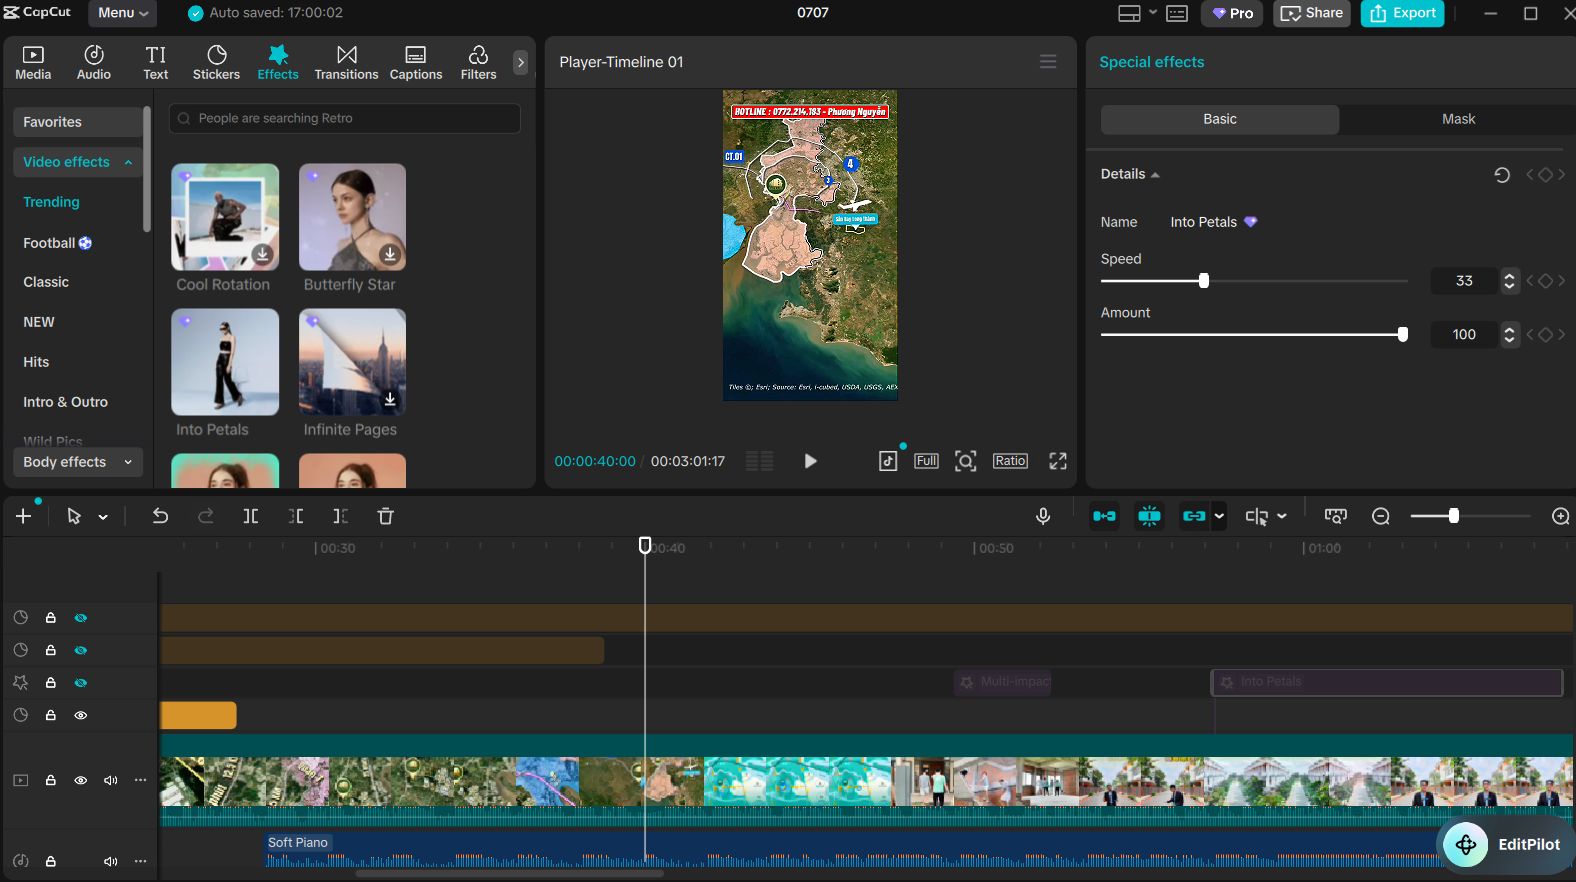Click the microphone record voiceover icon
Image resolution: width=1576 pixels, height=882 pixels.
pyautogui.click(x=1043, y=516)
